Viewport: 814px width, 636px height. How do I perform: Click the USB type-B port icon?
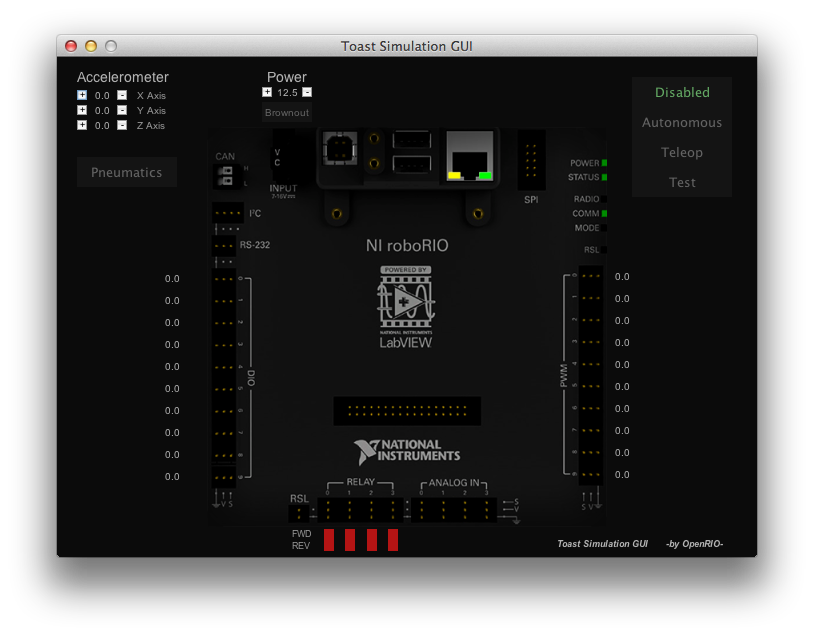340,148
